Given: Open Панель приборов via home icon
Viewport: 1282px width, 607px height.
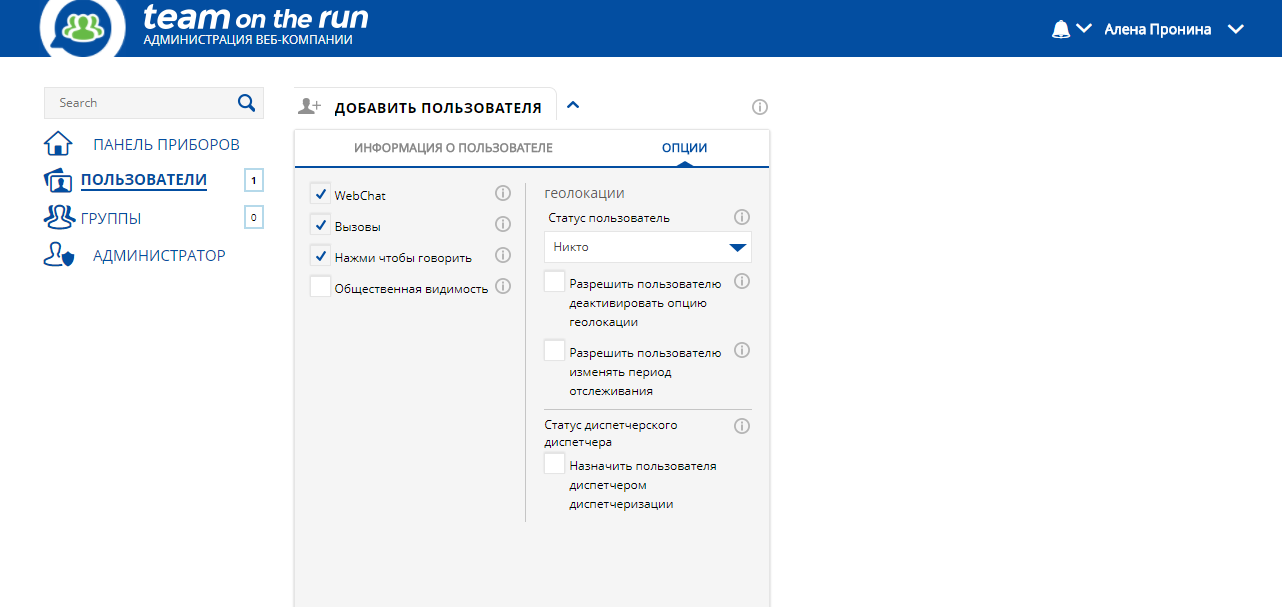Looking at the screenshot, I should click(58, 142).
